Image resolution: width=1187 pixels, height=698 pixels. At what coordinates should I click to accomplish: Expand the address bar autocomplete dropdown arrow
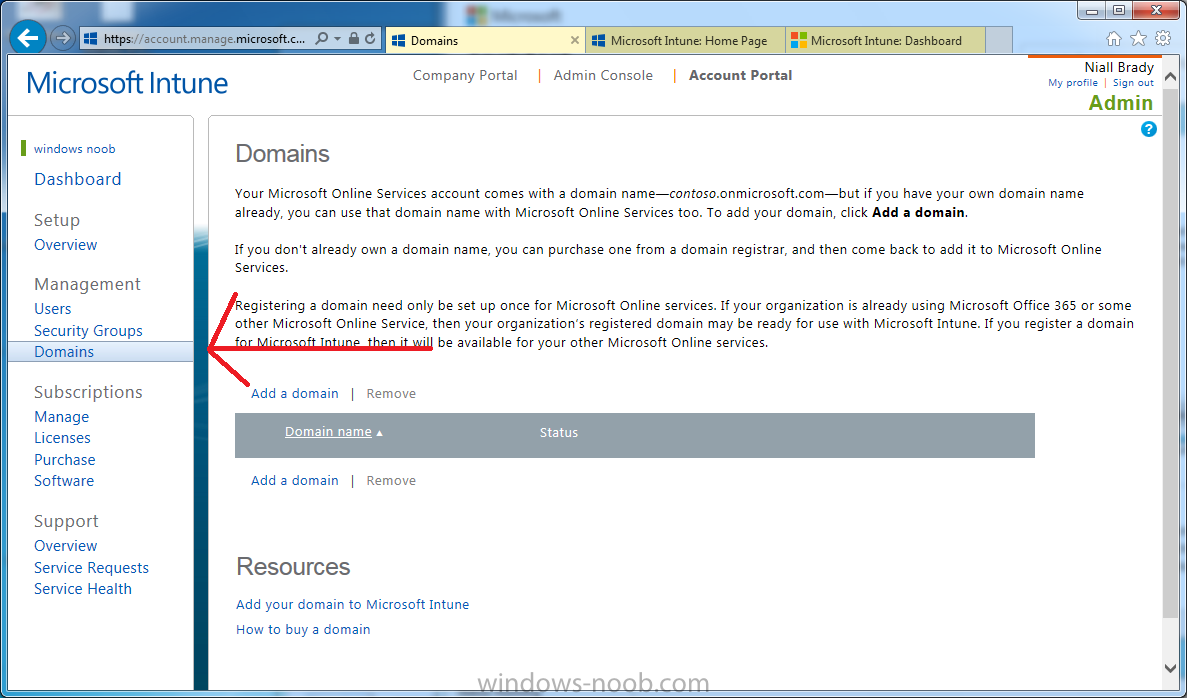pos(338,39)
